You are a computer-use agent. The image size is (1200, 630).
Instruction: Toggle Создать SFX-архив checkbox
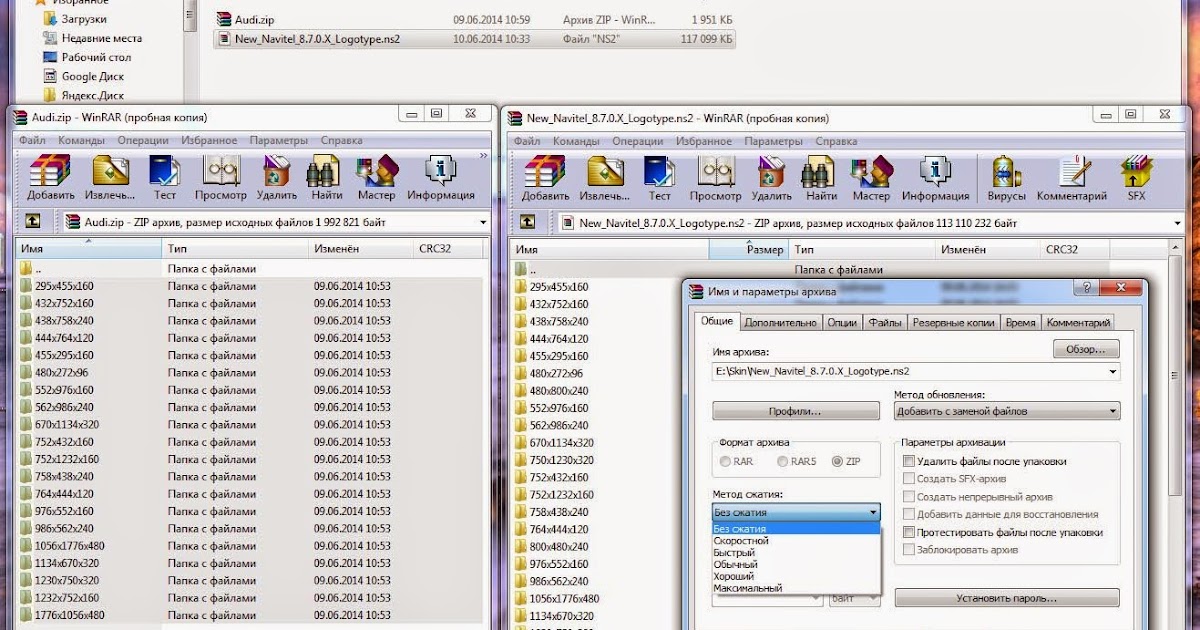click(908, 479)
